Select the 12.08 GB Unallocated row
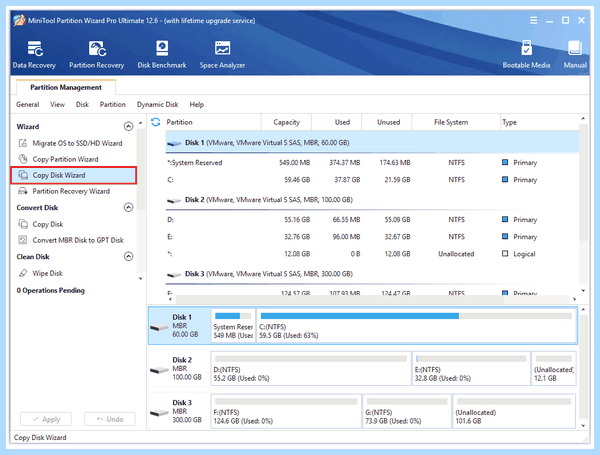The width and height of the screenshot is (600, 455). tap(372, 254)
